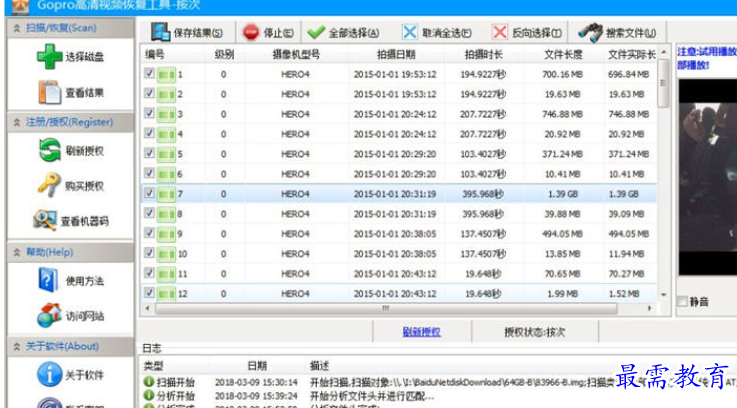The image size is (737, 408).
Task: Click the analysis start (分析开始) log icon
Action: 149,395
